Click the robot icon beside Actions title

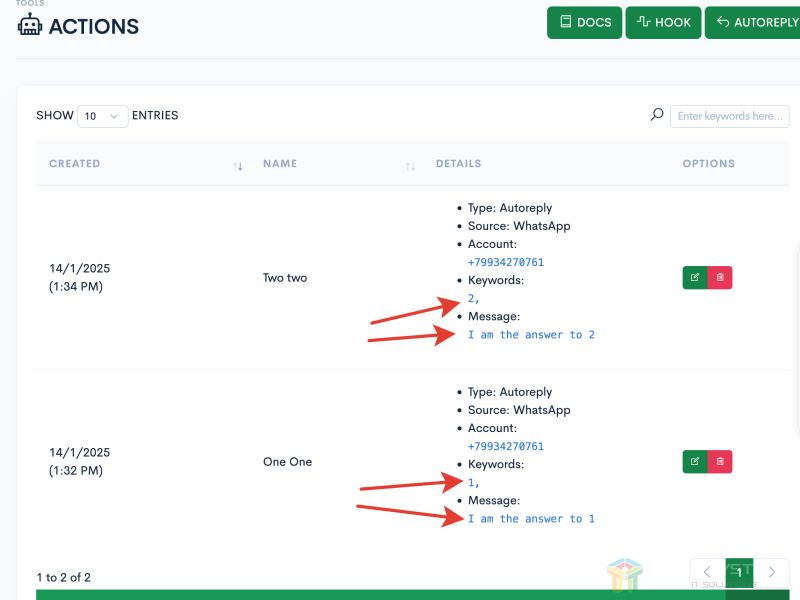point(30,26)
